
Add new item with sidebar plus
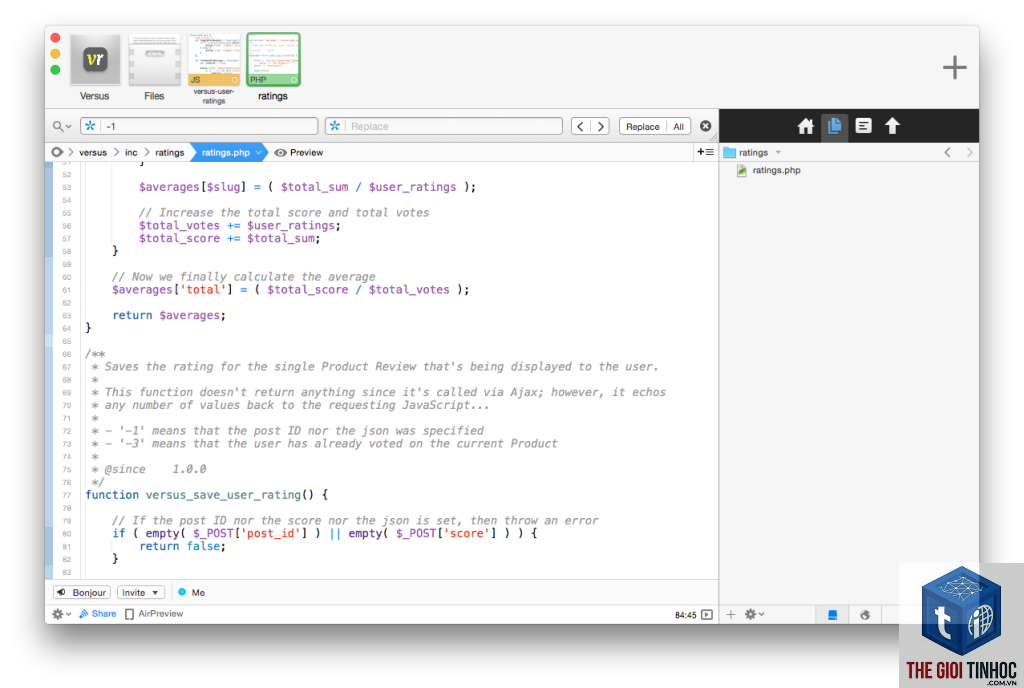coord(731,614)
